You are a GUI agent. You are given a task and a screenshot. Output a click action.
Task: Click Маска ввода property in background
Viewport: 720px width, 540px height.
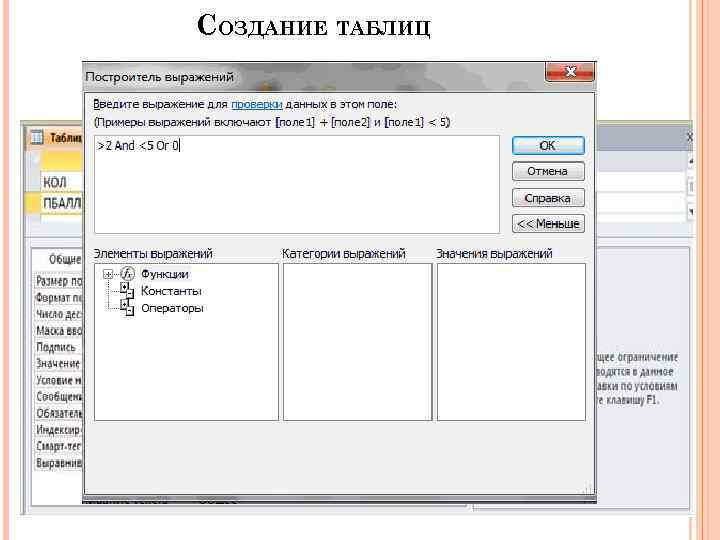tap(58, 331)
